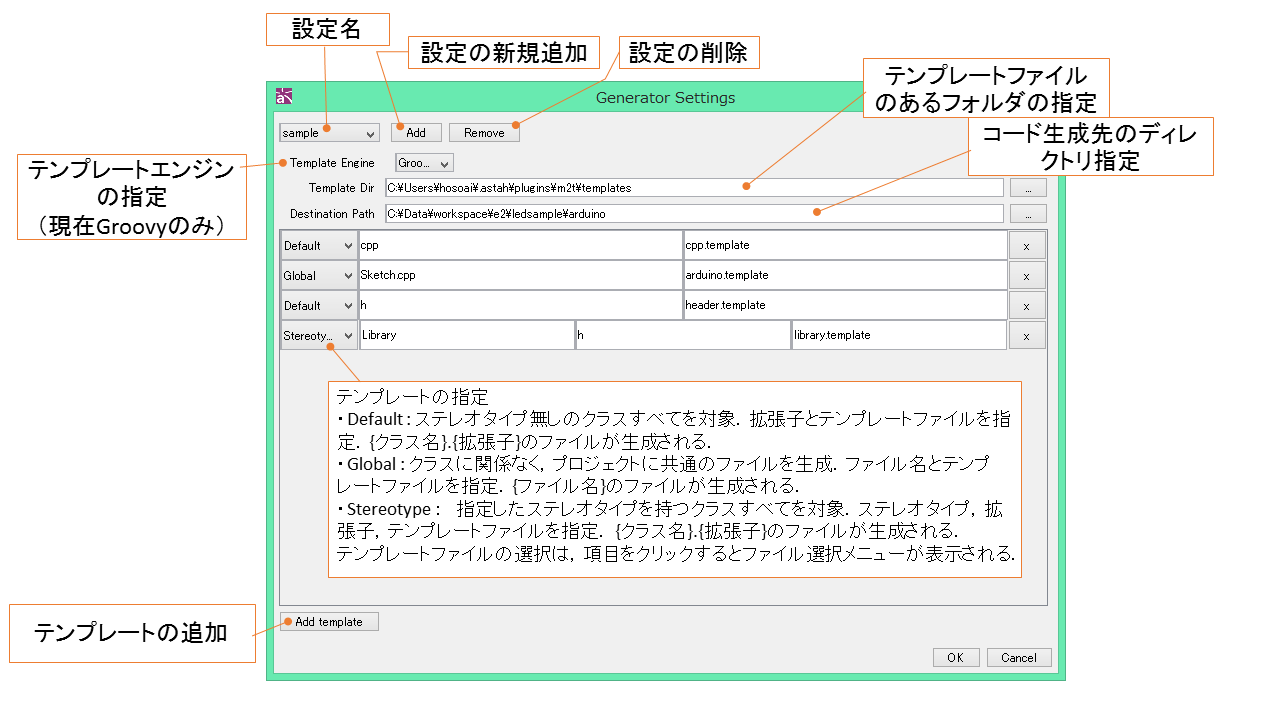The width and height of the screenshot is (1280, 720).
Task: Click the Template Engine label
Action: tap(332, 162)
